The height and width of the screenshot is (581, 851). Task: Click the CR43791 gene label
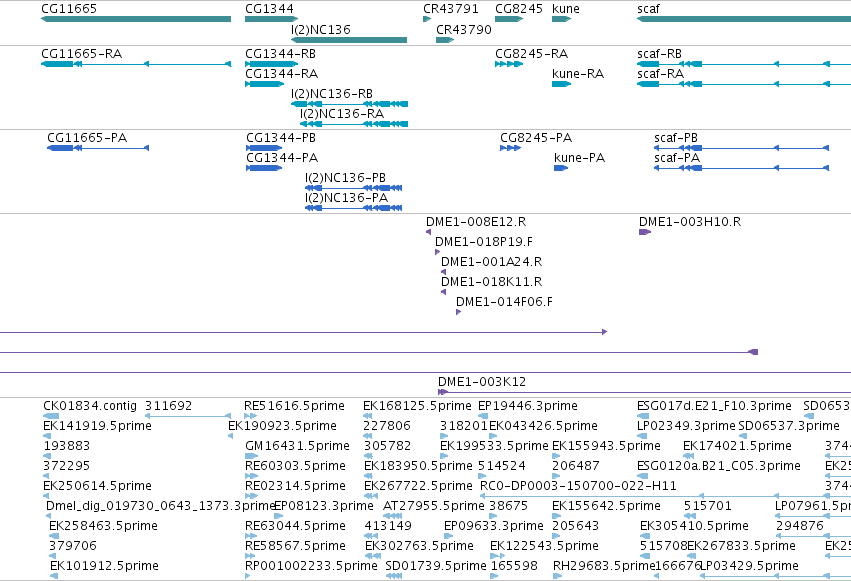coord(450,9)
